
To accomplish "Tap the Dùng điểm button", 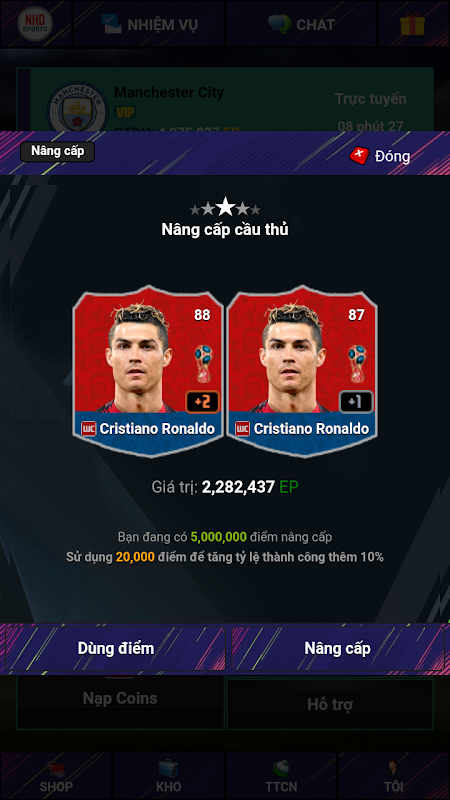I will [x=116, y=648].
